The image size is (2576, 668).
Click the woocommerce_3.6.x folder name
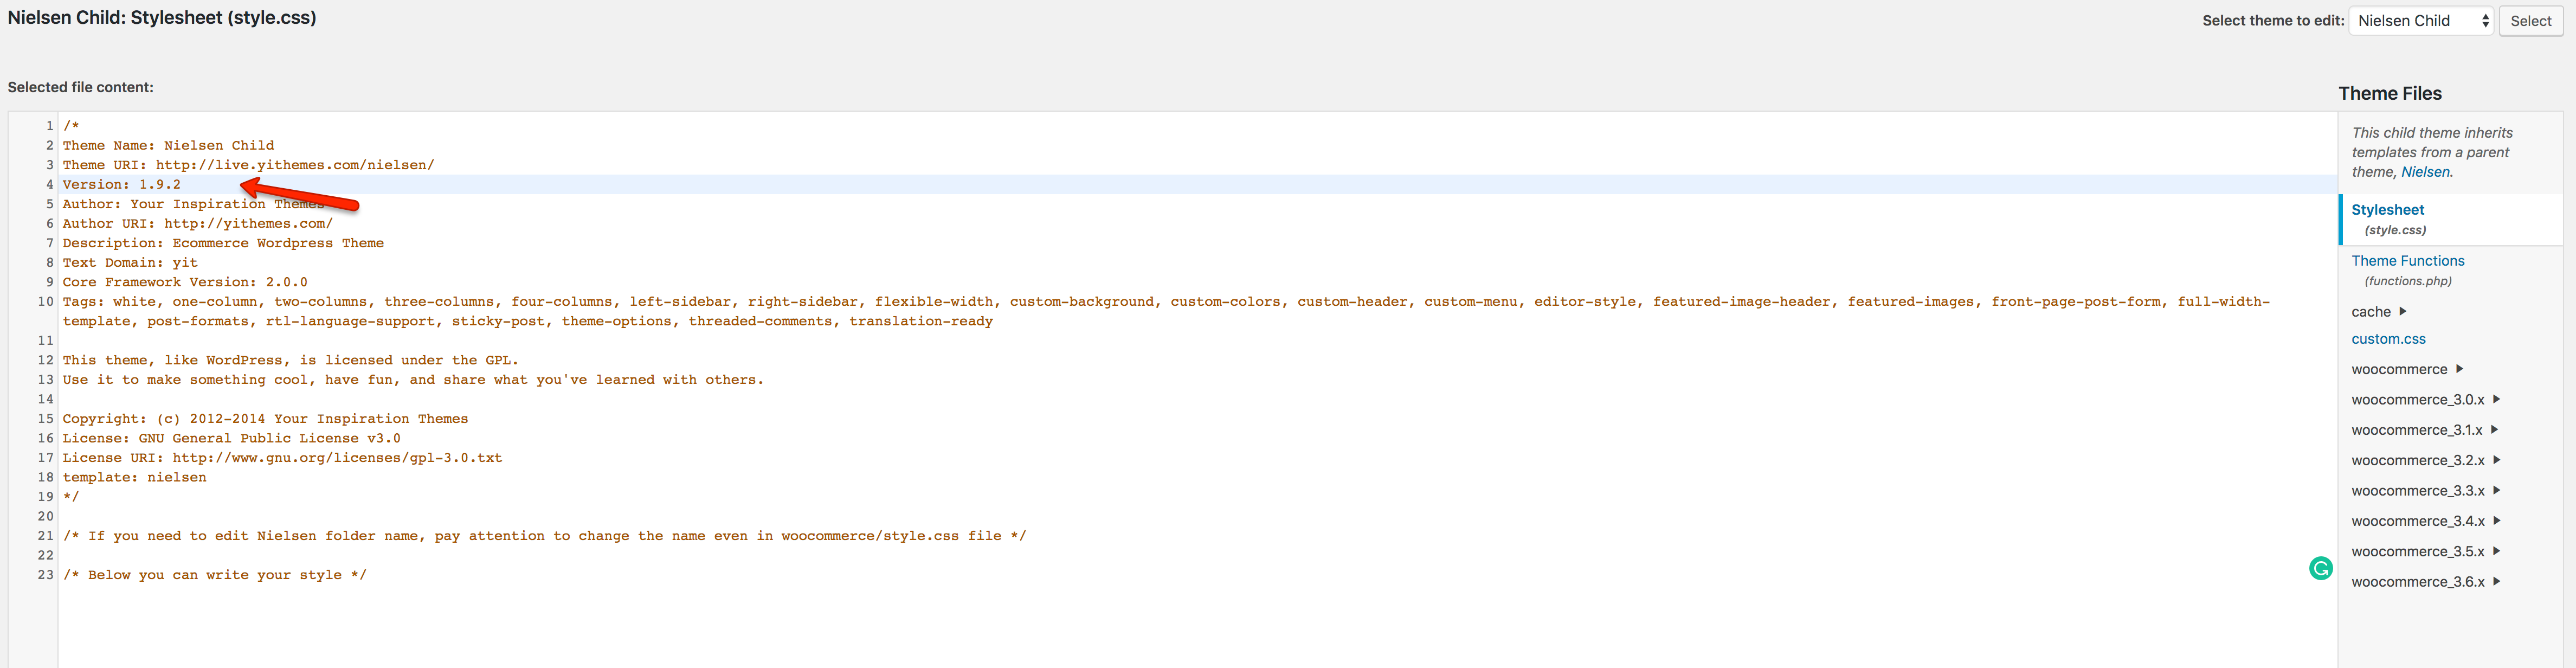click(x=2417, y=582)
